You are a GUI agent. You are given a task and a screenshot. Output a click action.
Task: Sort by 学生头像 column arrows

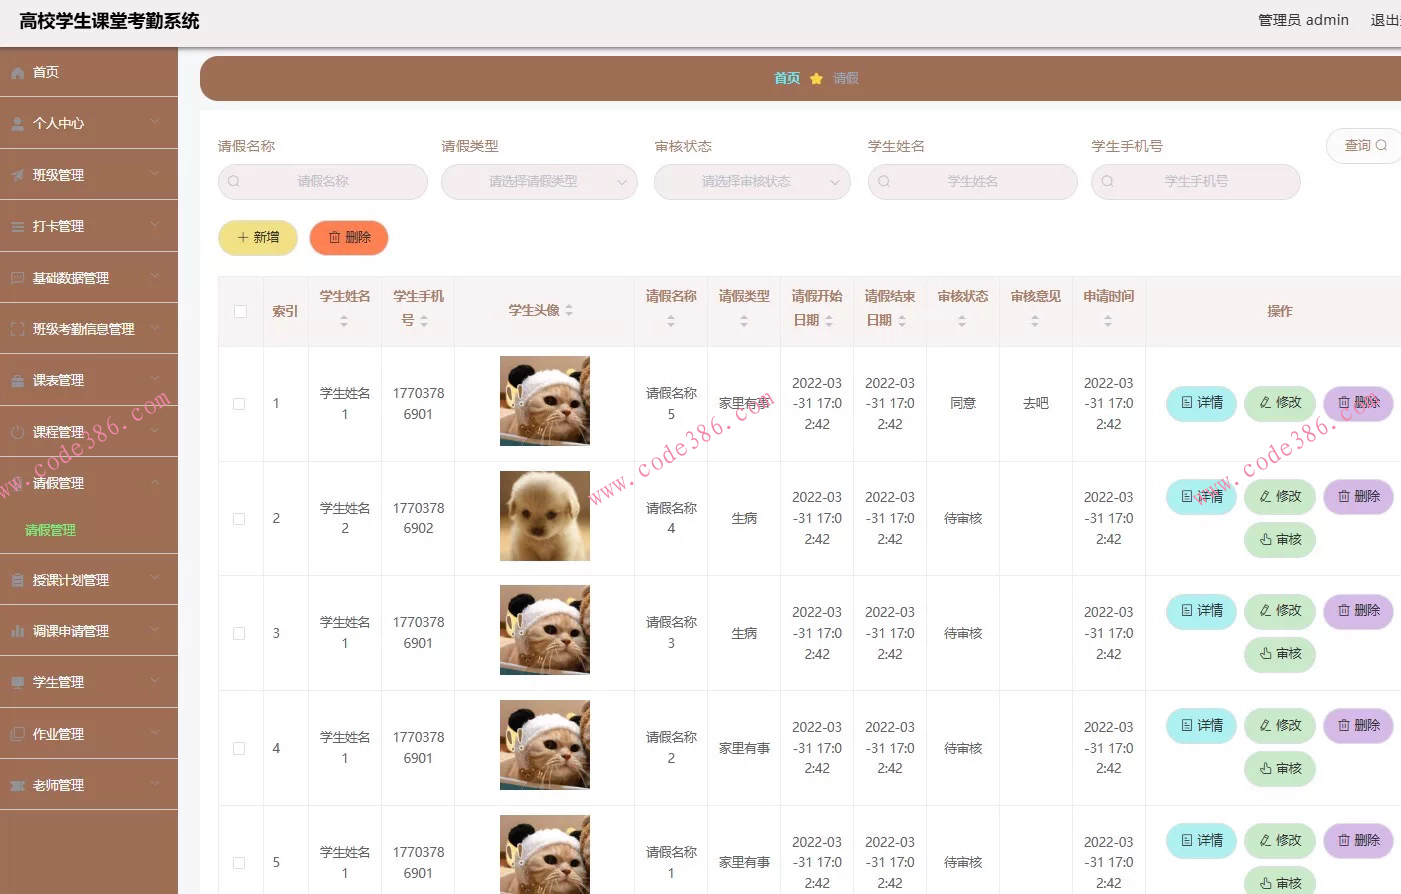pos(569,311)
